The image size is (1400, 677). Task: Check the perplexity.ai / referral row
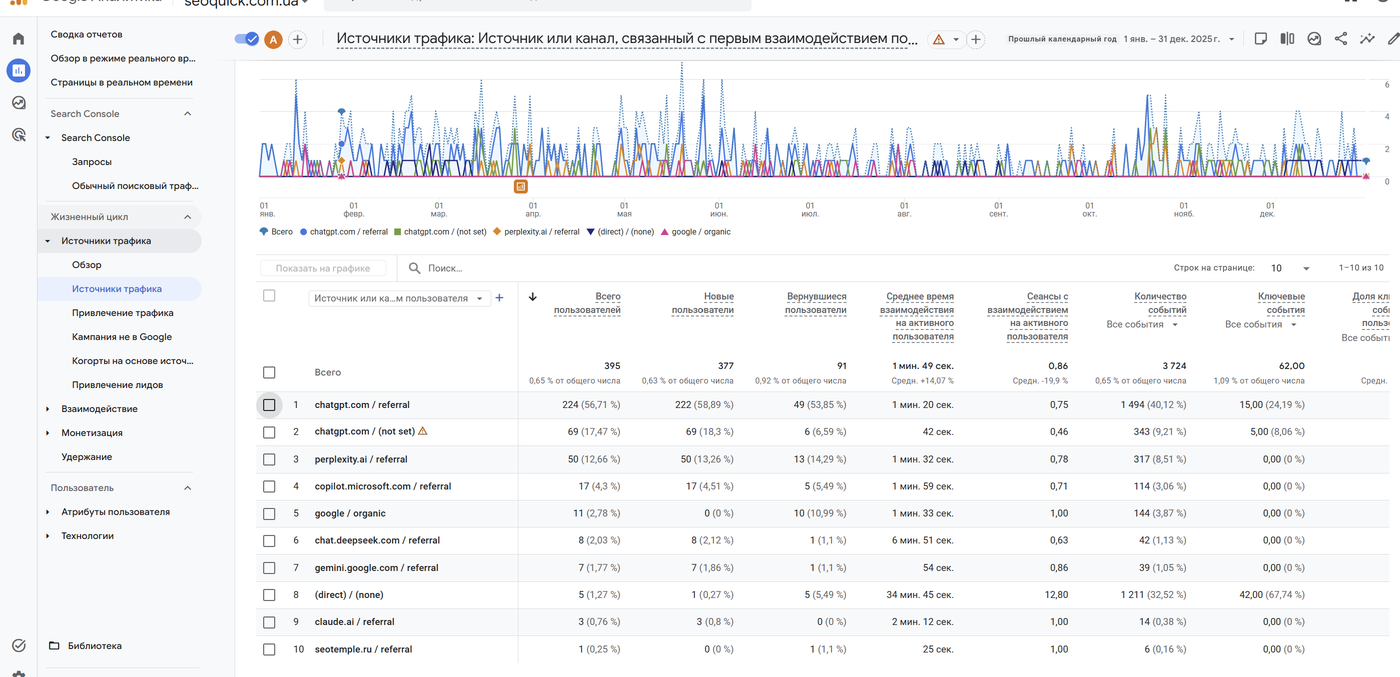pos(269,459)
